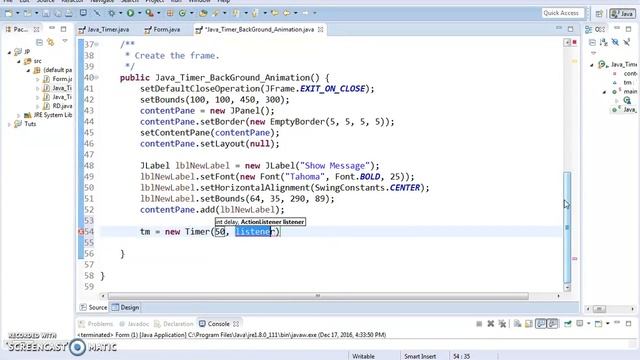Open the Source tab below the editor

[x=93, y=307]
